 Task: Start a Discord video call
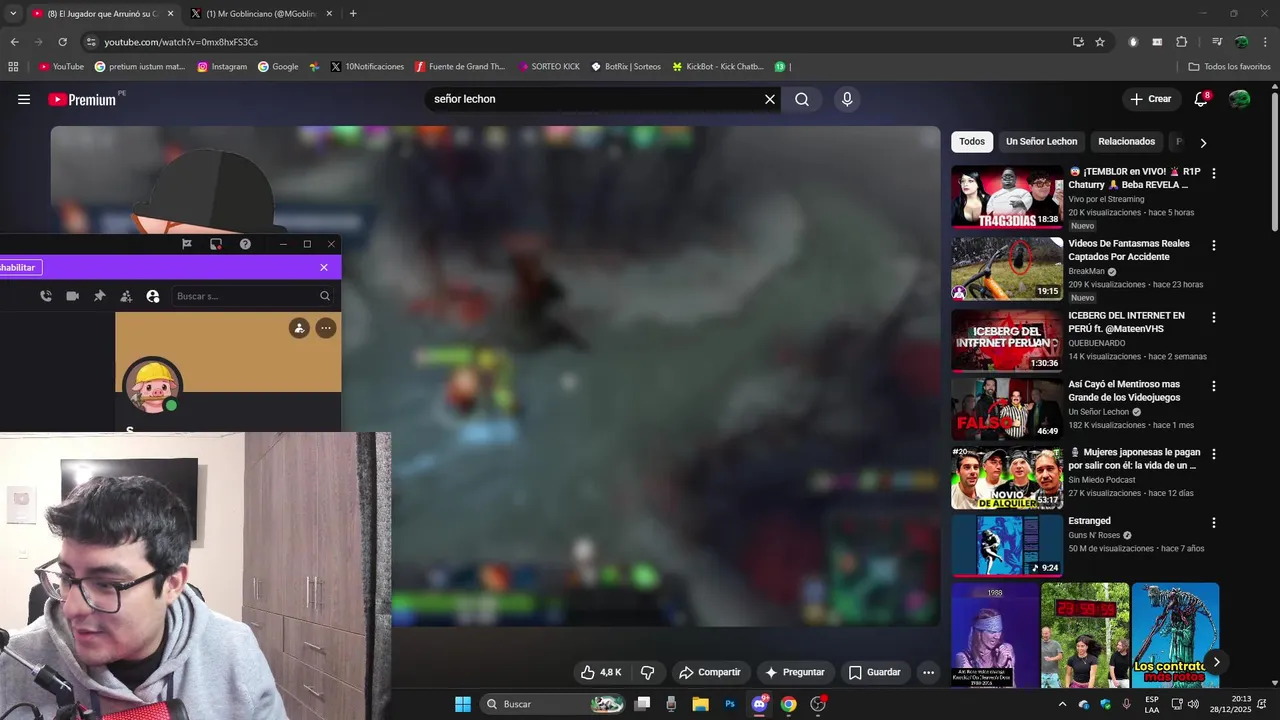[x=72, y=296]
